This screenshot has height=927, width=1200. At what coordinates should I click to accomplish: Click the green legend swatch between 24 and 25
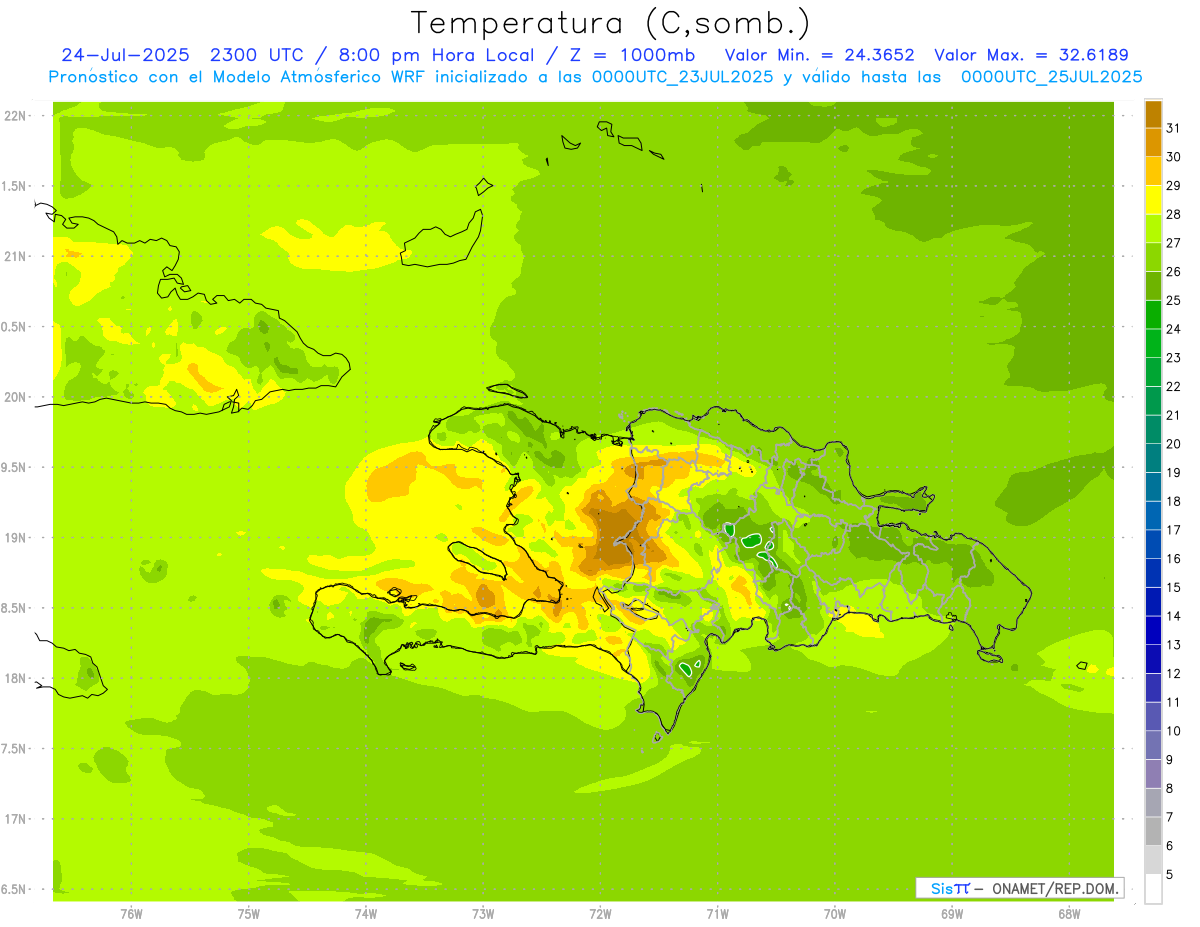[x=1153, y=314]
